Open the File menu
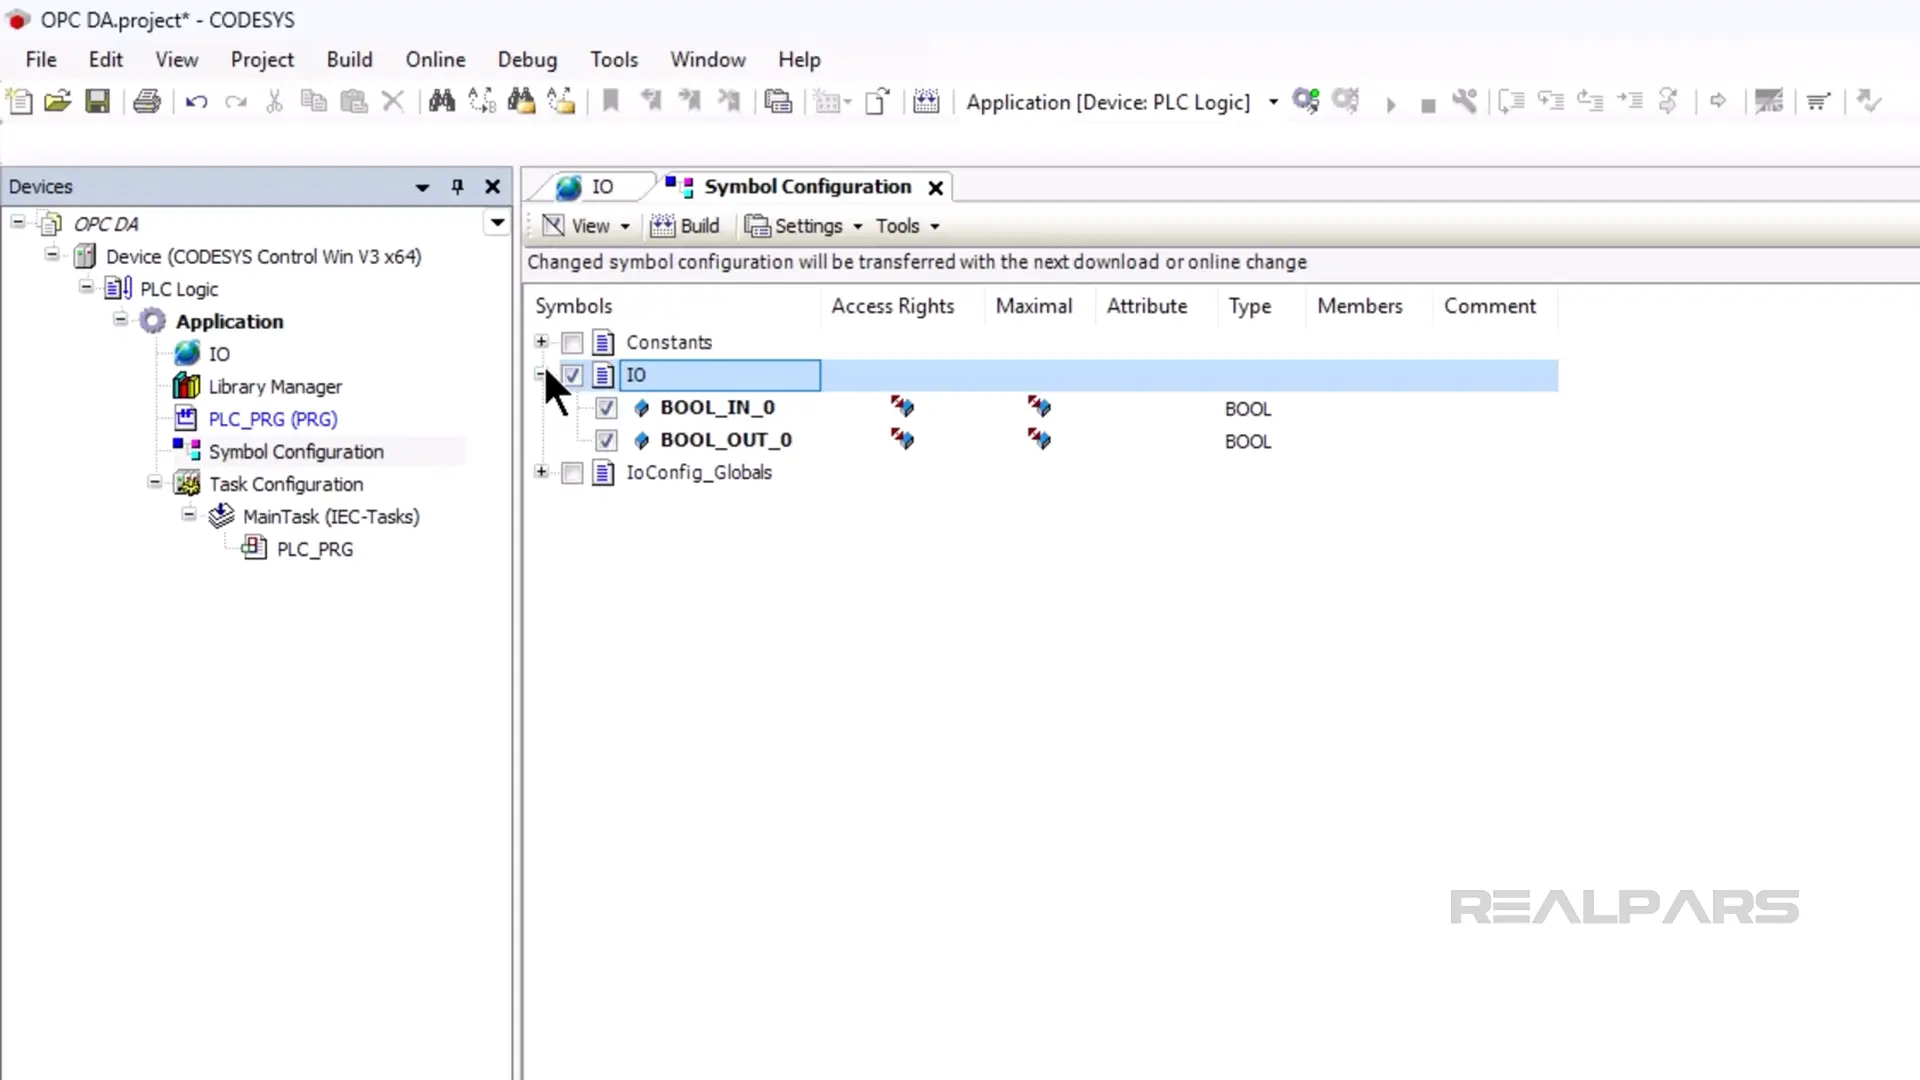Screen dimensions: 1920x1080 point(41,60)
